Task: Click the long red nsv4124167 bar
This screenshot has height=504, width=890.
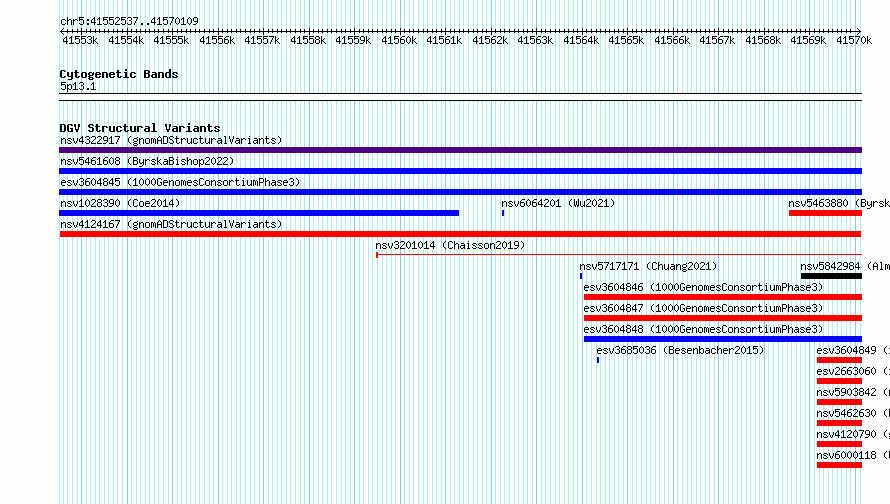Action: (460, 234)
